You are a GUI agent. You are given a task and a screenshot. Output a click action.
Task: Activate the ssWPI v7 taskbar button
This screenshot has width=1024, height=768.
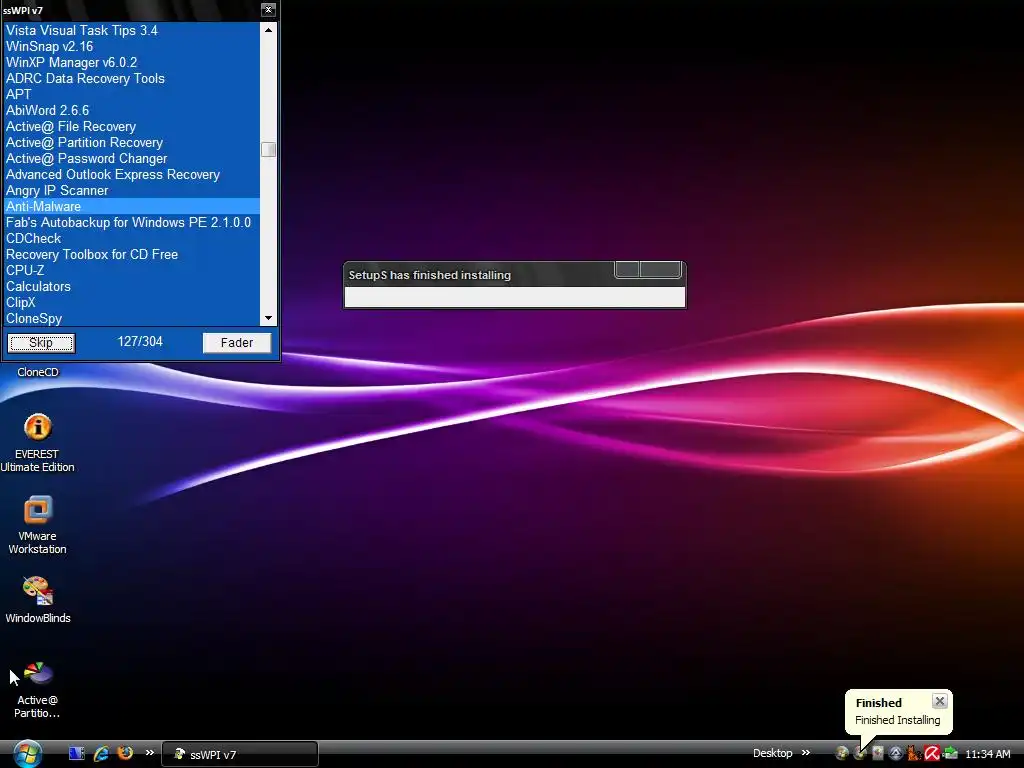pos(239,754)
